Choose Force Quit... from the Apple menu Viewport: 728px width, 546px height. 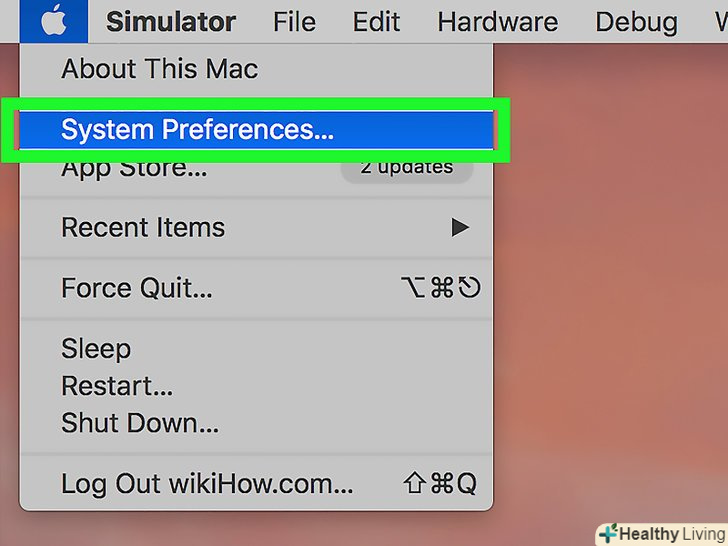137,288
